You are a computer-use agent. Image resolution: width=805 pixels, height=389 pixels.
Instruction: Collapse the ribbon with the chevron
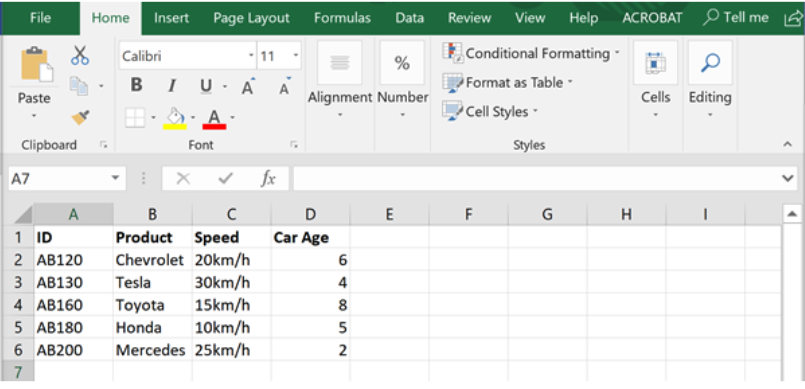[x=788, y=145]
